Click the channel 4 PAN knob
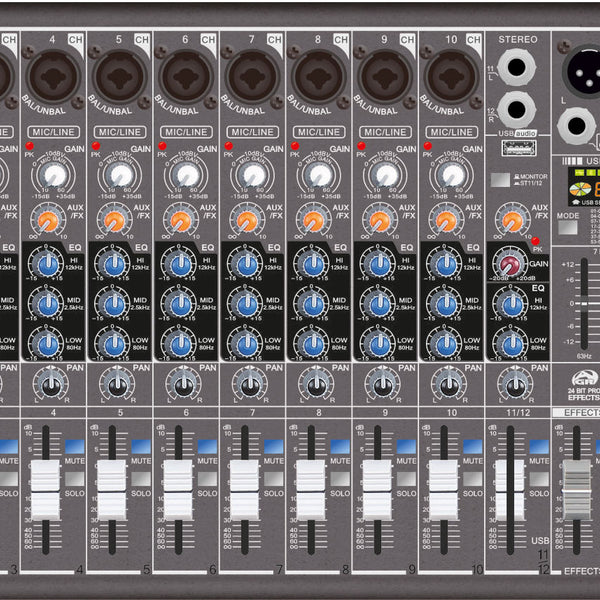 51,385
